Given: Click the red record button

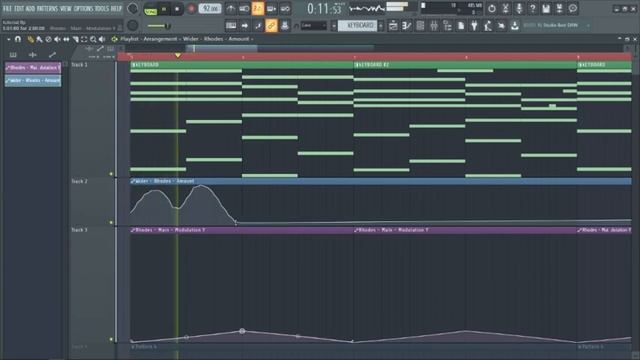Looking at the screenshot, I should pyautogui.click(x=191, y=9).
